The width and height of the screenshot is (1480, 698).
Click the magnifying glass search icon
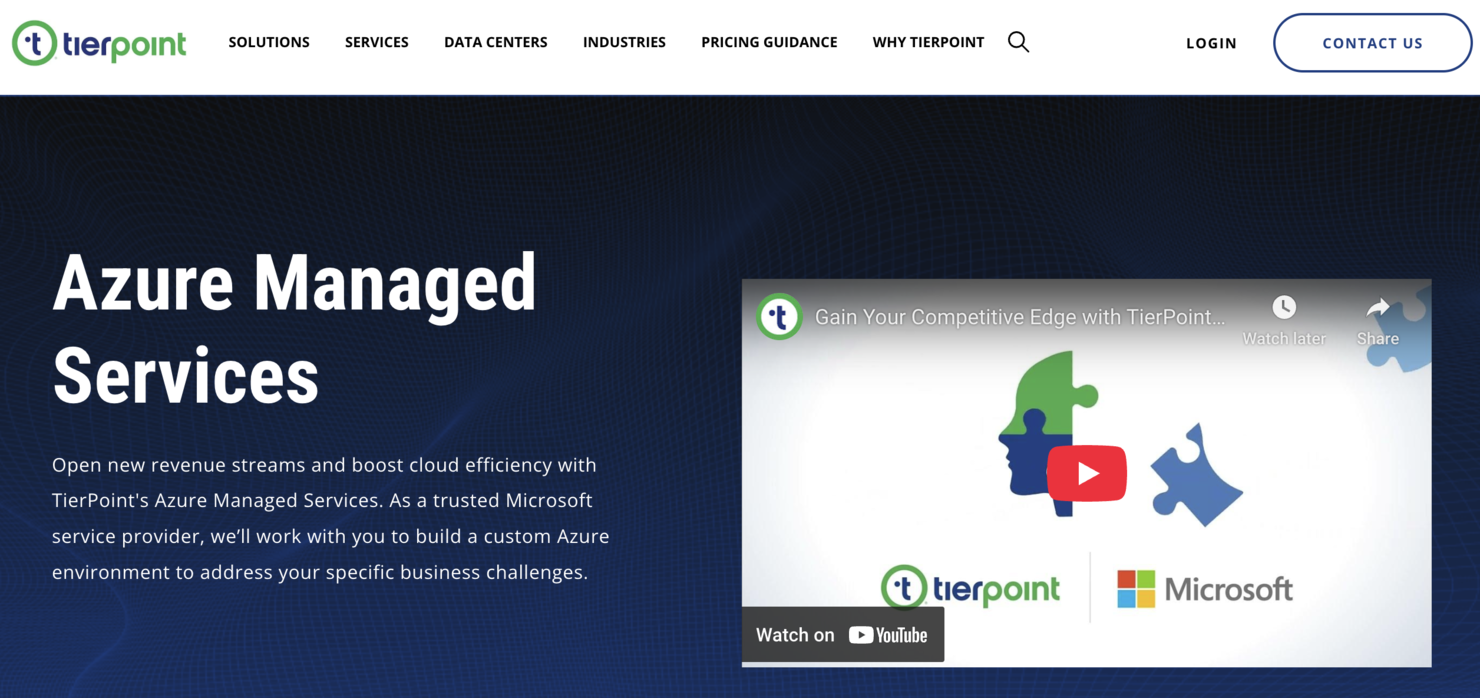(x=1018, y=42)
